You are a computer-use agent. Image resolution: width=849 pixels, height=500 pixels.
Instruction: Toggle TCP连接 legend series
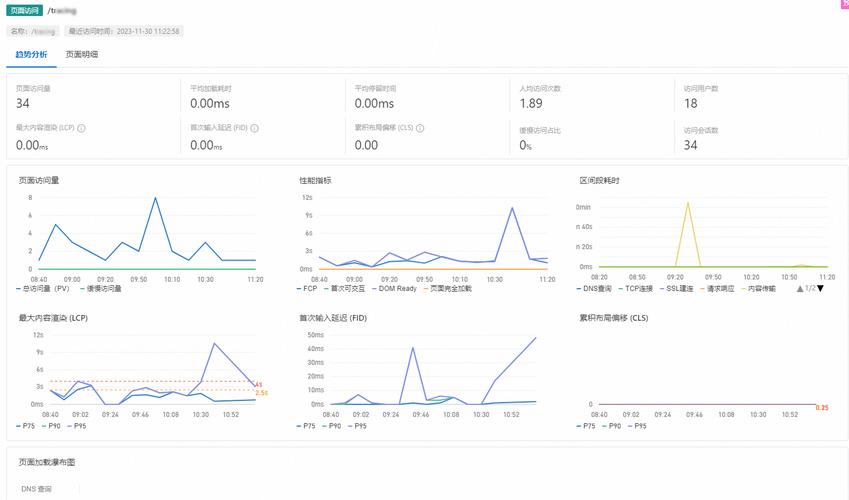tap(636, 289)
